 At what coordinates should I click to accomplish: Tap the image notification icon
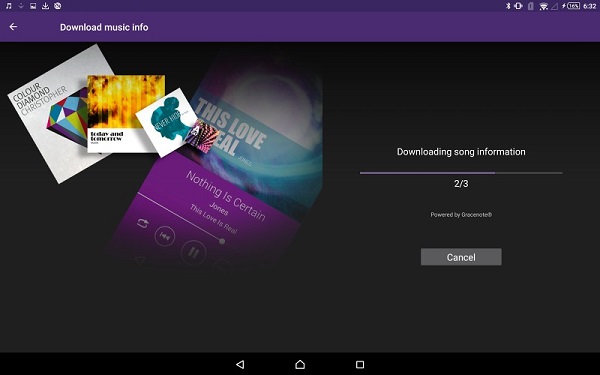pyautogui.click(x=33, y=6)
